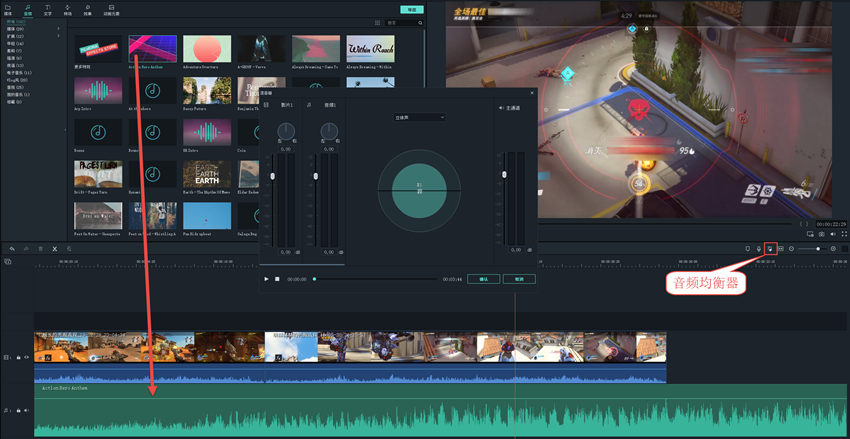Click the 导出 export button
The image size is (850, 439).
pos(411,9)
